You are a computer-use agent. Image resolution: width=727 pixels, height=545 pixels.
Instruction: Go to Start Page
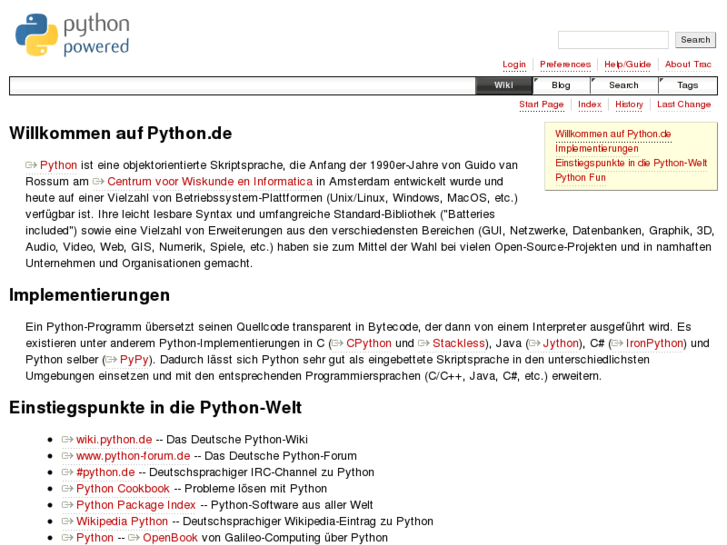[542, 105]
